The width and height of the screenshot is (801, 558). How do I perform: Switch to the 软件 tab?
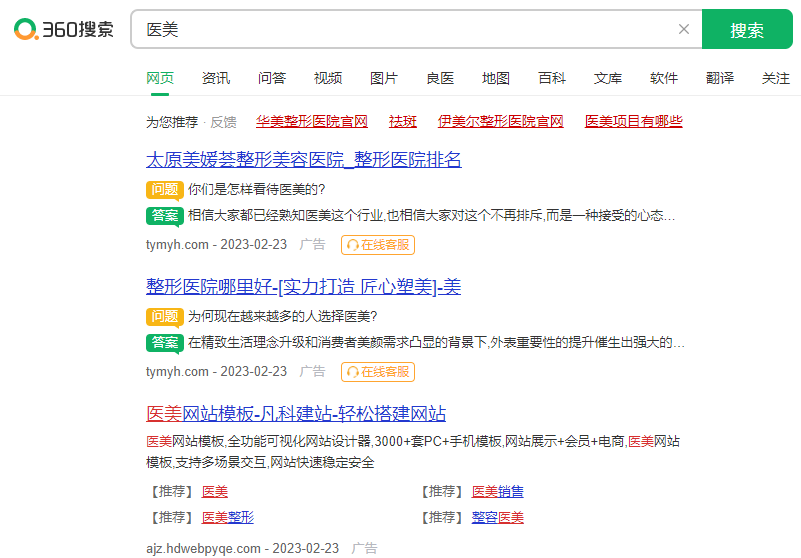664,78
